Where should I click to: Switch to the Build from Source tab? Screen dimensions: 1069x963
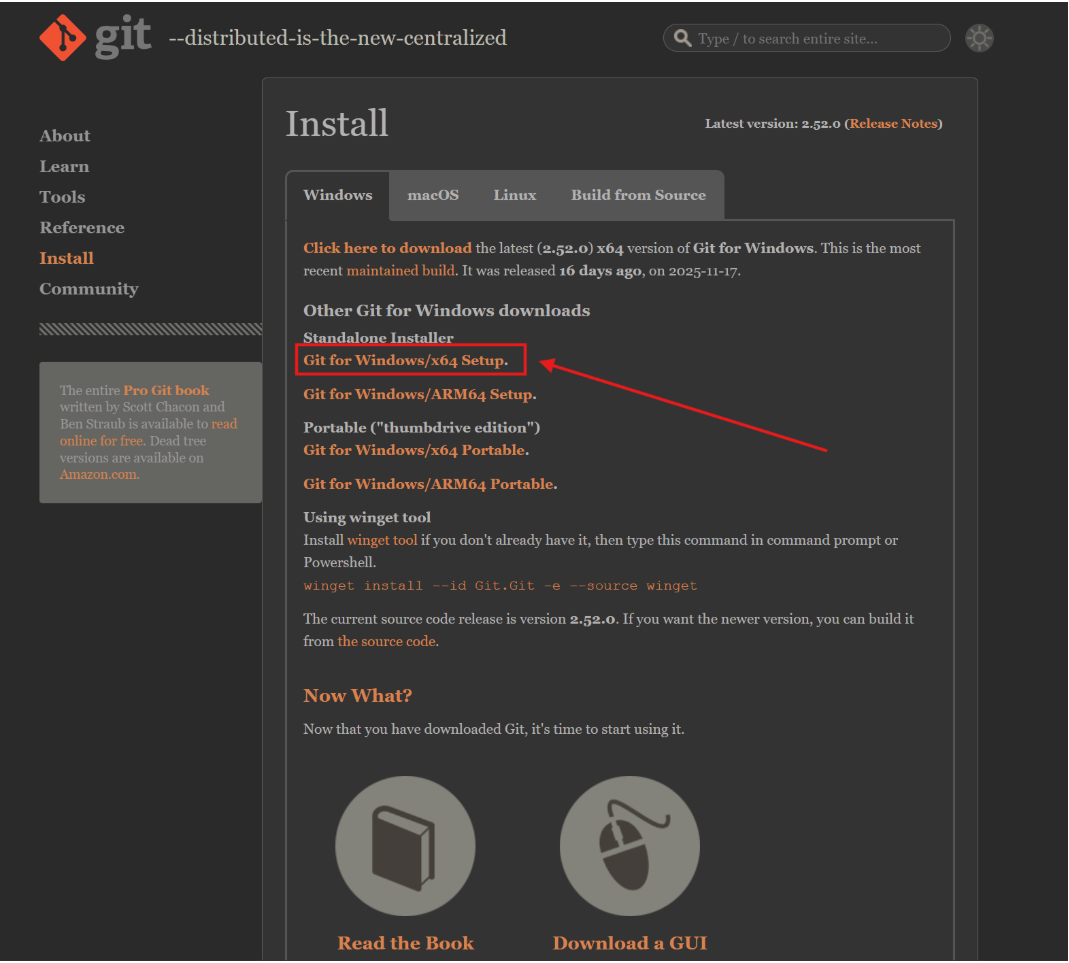point(638,196)
